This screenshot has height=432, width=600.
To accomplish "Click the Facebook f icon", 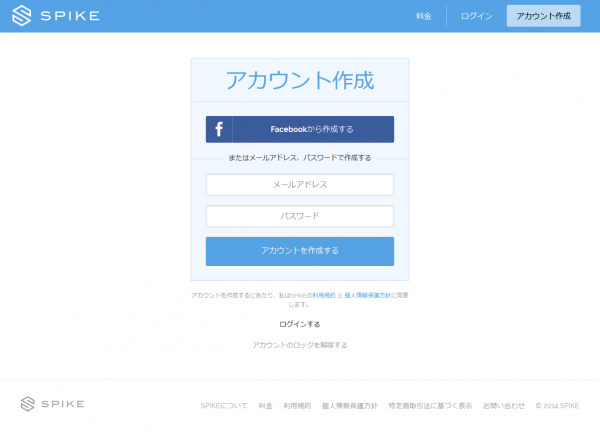I will pyautogui.click(x=219, y=129).
